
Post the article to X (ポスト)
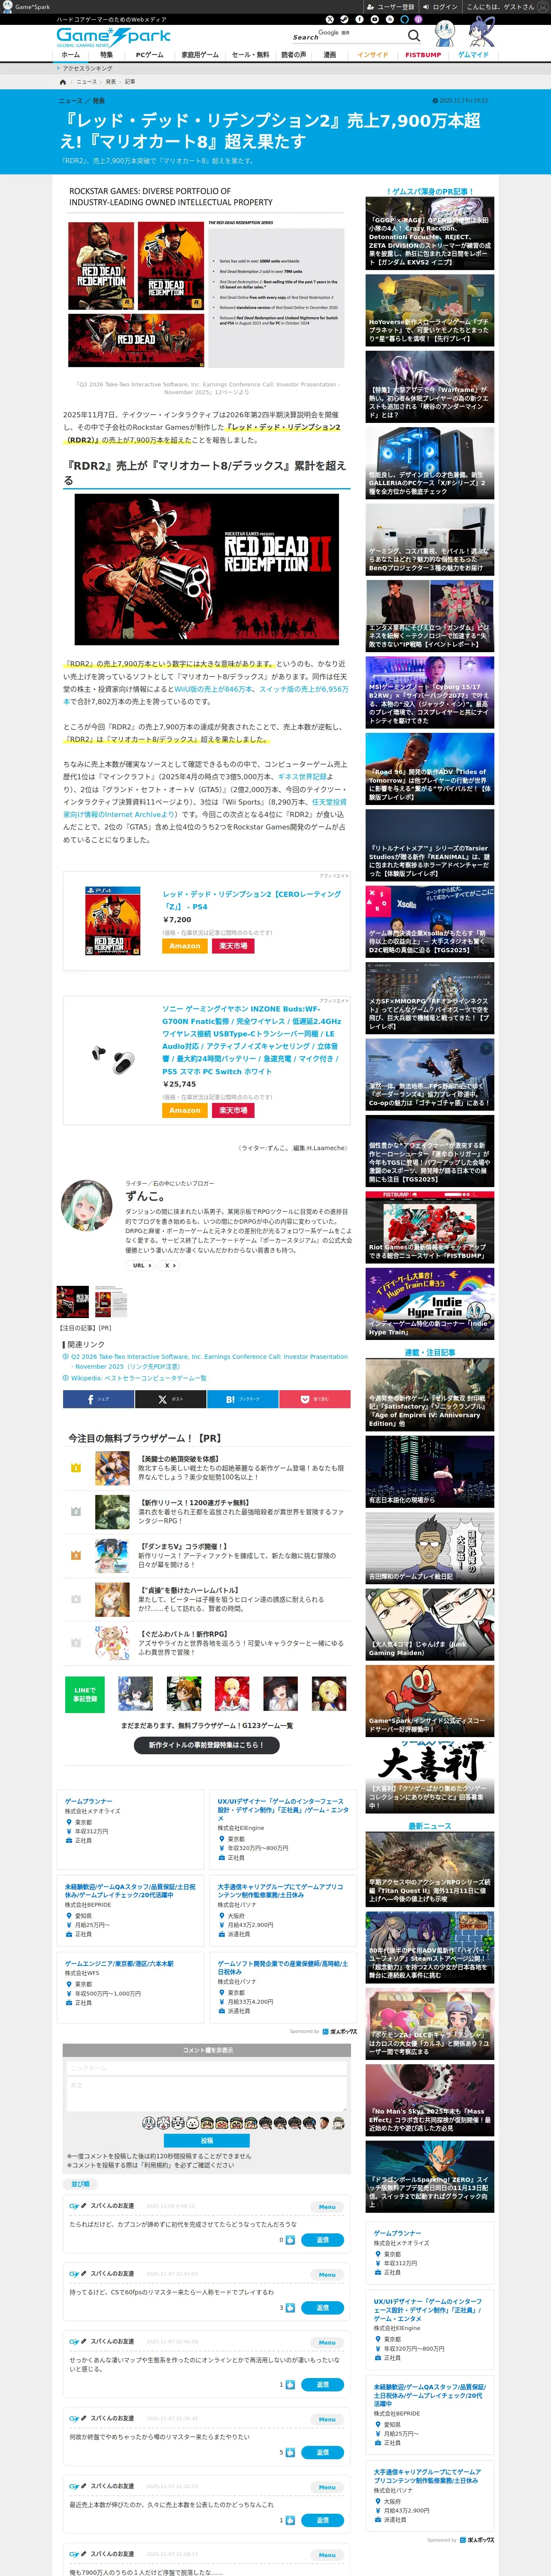pos(171,1399)
